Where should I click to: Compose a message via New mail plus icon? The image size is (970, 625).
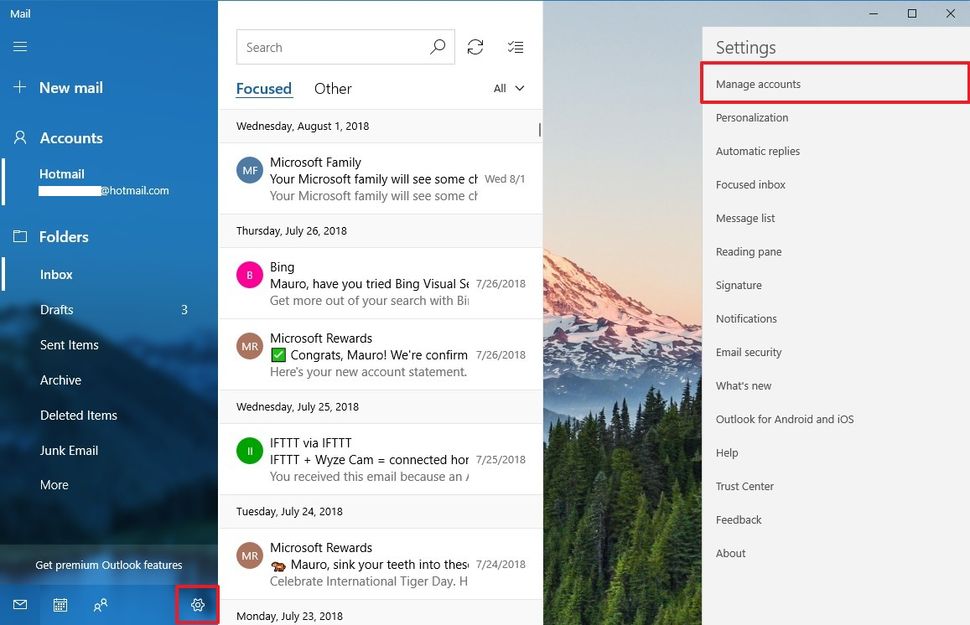(20, 88)
